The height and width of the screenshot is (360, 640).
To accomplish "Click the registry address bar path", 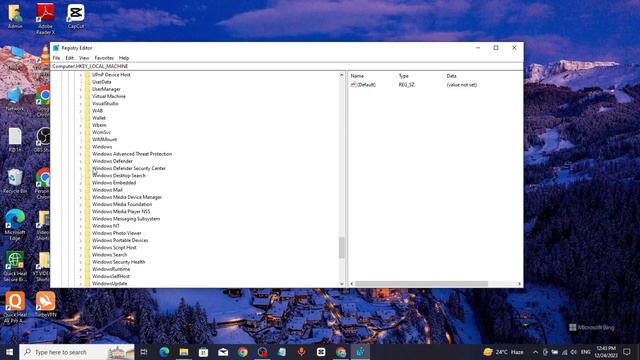I will click(287, 66).
